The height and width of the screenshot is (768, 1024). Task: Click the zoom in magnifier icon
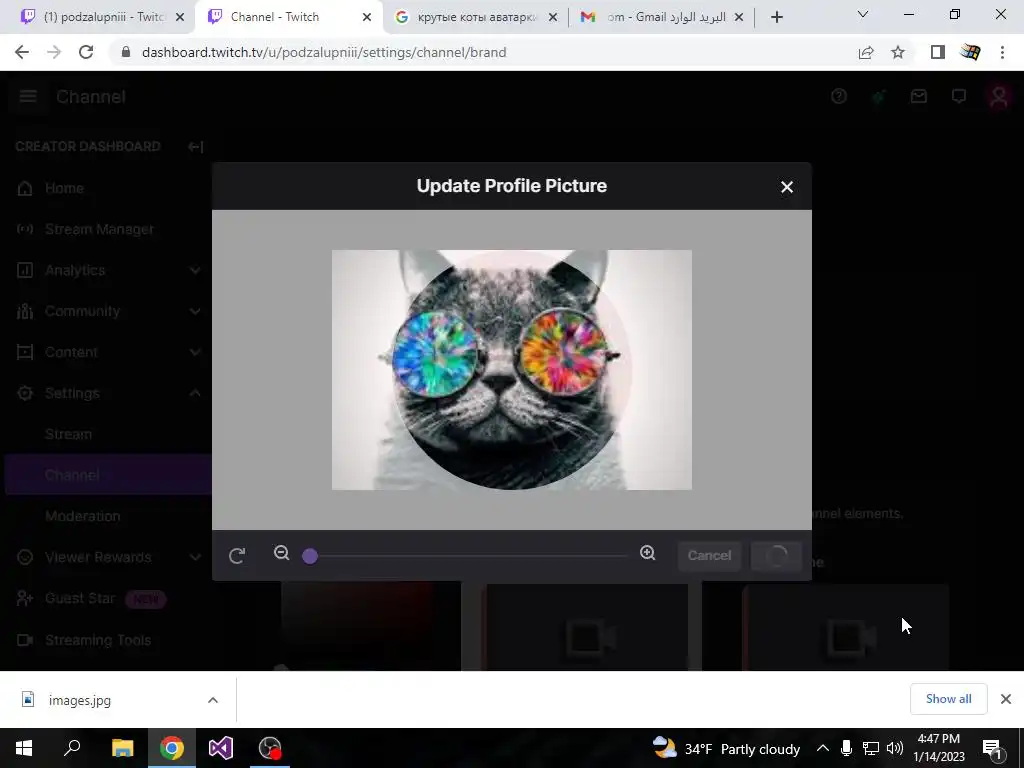(x=647, y=553)
